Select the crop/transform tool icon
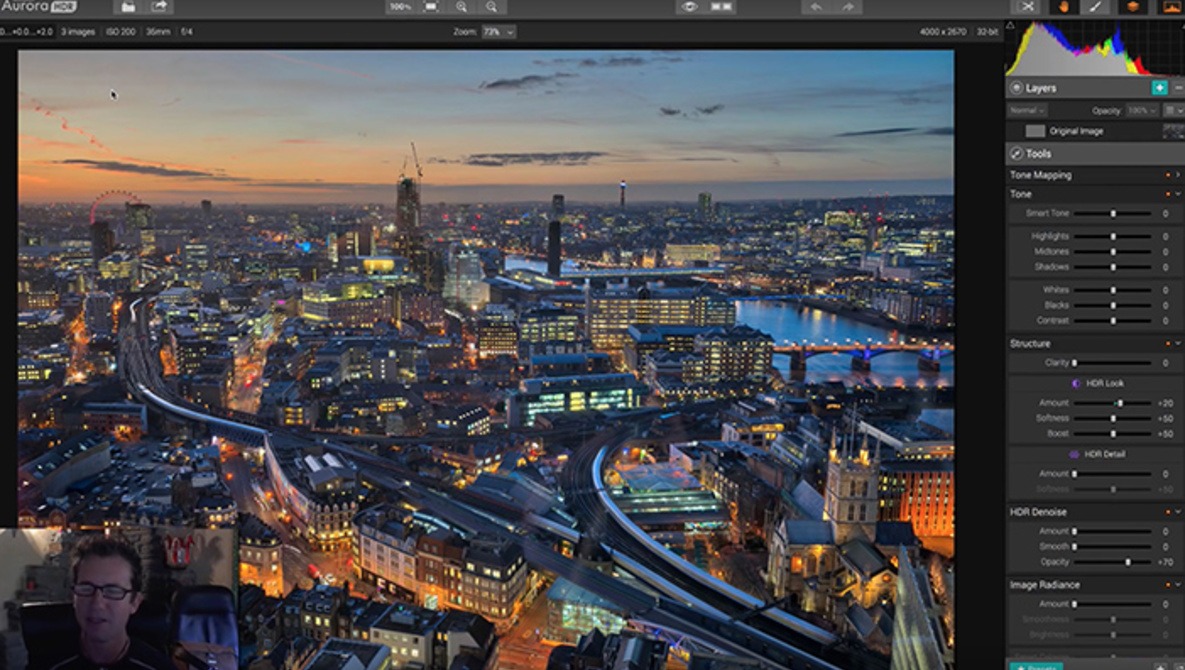The image size is (1185, 670). click(1028, 7)
